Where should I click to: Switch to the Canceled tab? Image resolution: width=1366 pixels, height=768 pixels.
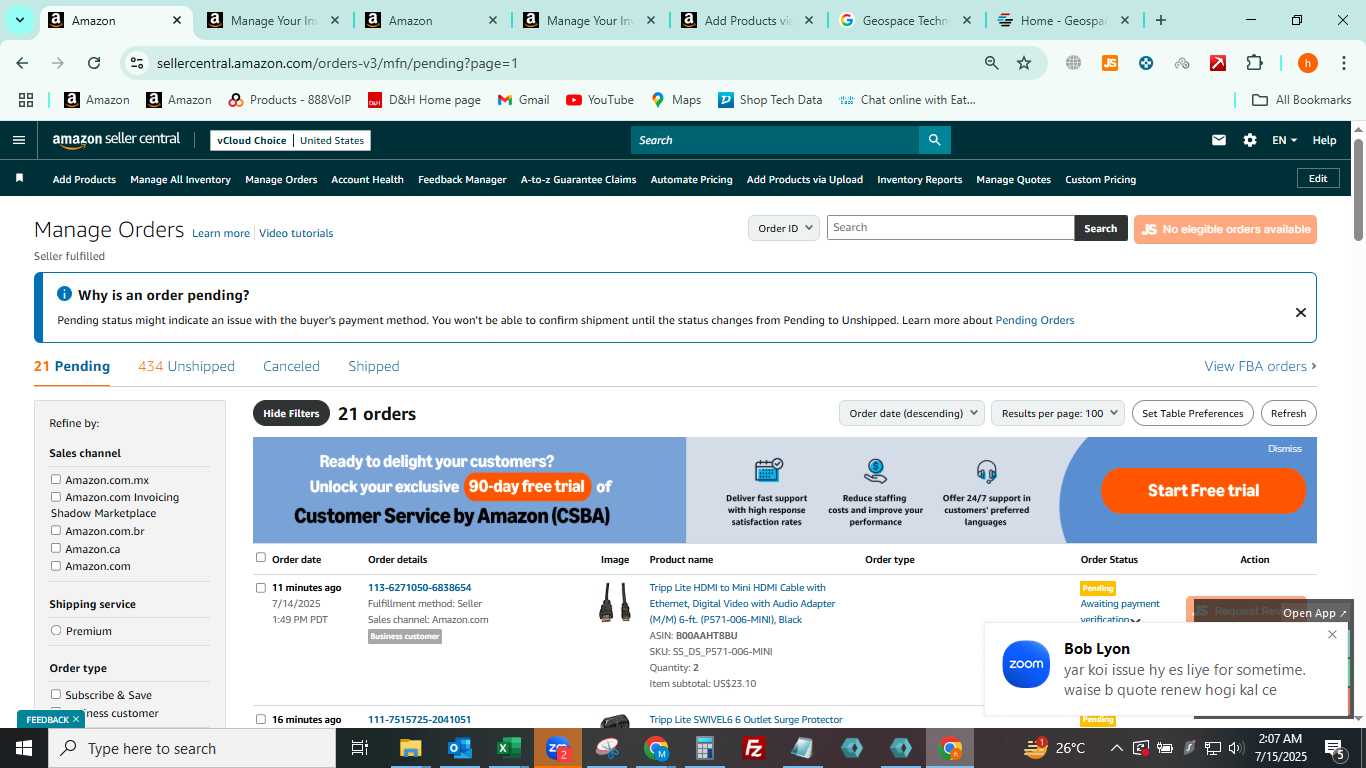pyautogui.click(x=291, y=366)
